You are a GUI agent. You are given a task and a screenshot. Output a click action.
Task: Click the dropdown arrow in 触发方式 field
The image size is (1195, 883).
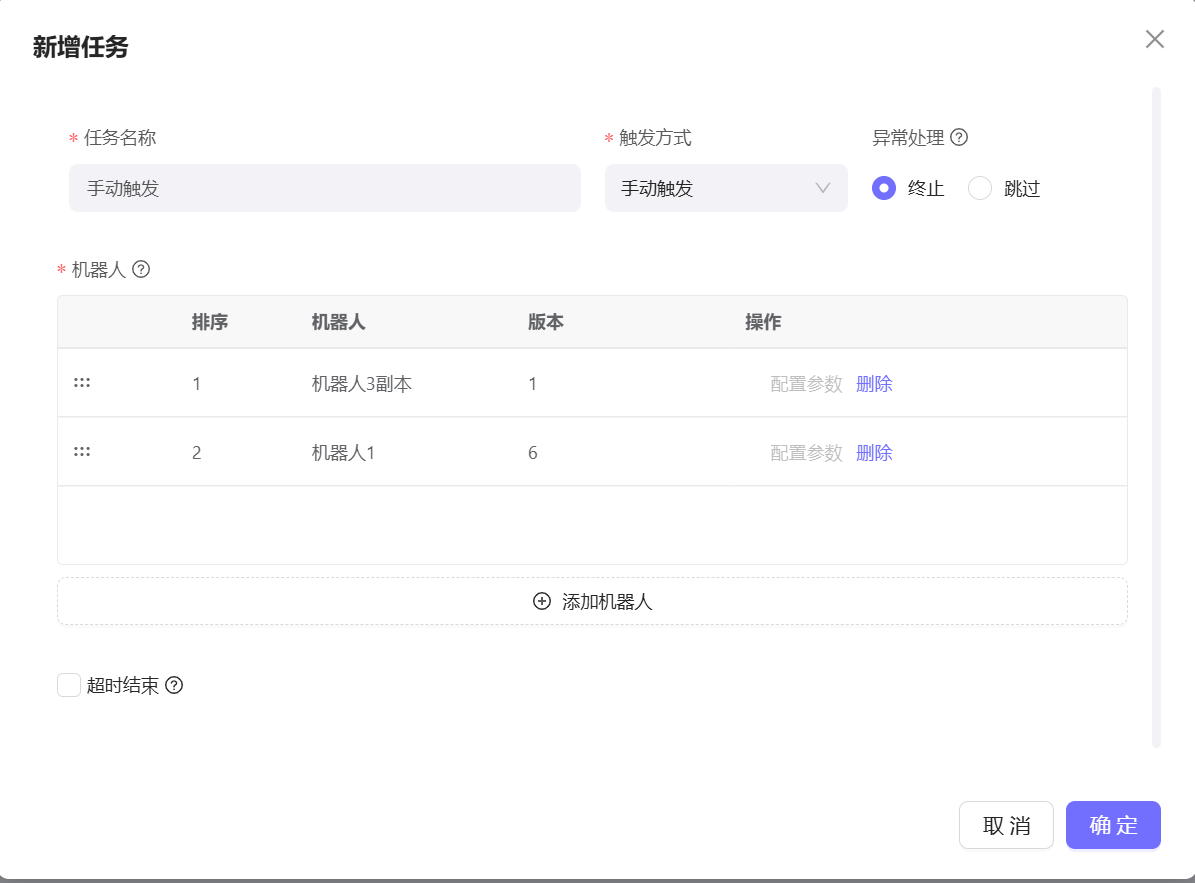822,188
